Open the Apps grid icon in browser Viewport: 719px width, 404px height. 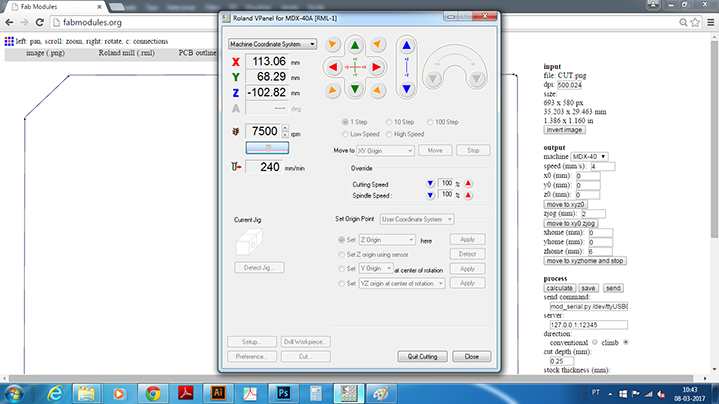point(9,41)
